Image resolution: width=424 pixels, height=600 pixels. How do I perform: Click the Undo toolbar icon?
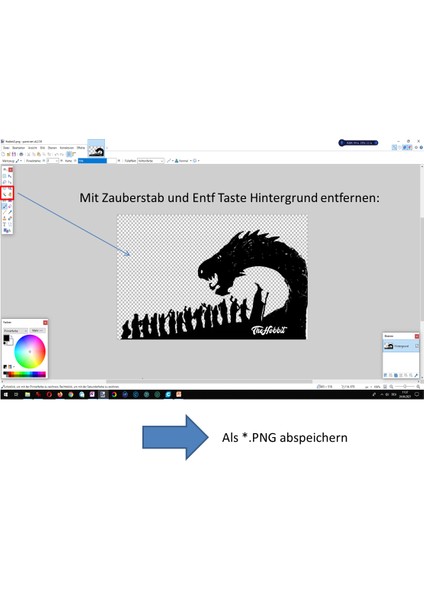(56, 154)
